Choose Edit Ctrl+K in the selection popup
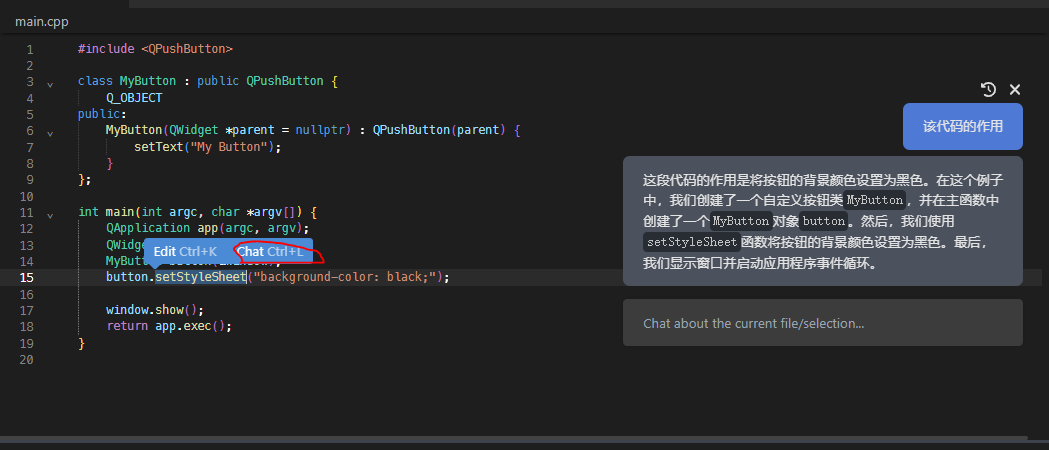Image resolution: width=1049 pixels, height=450 pixels. tap(185, 251)
